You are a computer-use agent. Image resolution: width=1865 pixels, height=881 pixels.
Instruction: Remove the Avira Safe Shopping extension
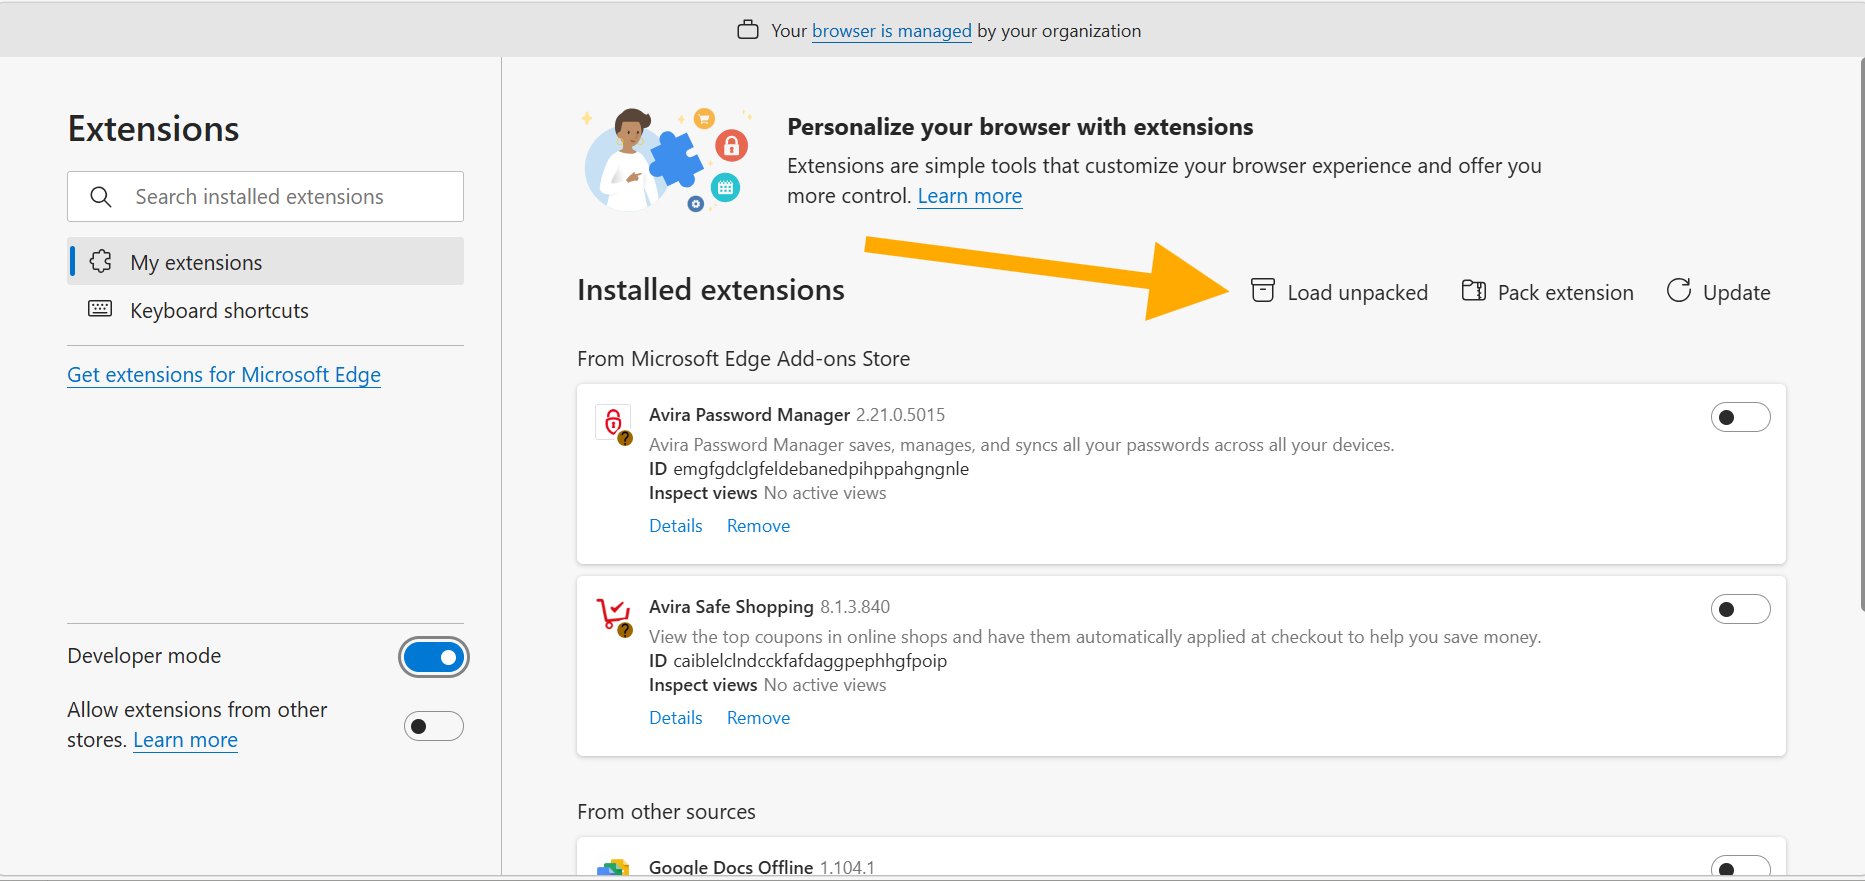[x=758, y=718]
